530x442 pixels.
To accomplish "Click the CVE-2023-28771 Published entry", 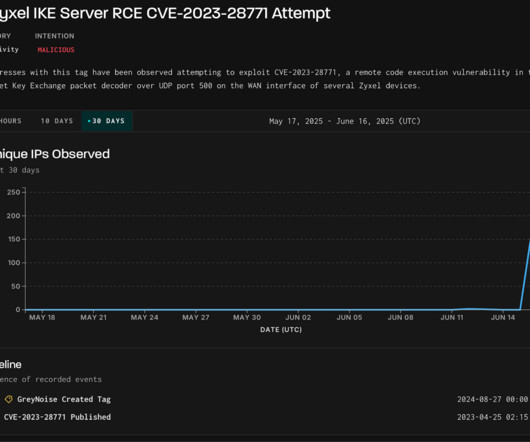I will click(57, 417).
